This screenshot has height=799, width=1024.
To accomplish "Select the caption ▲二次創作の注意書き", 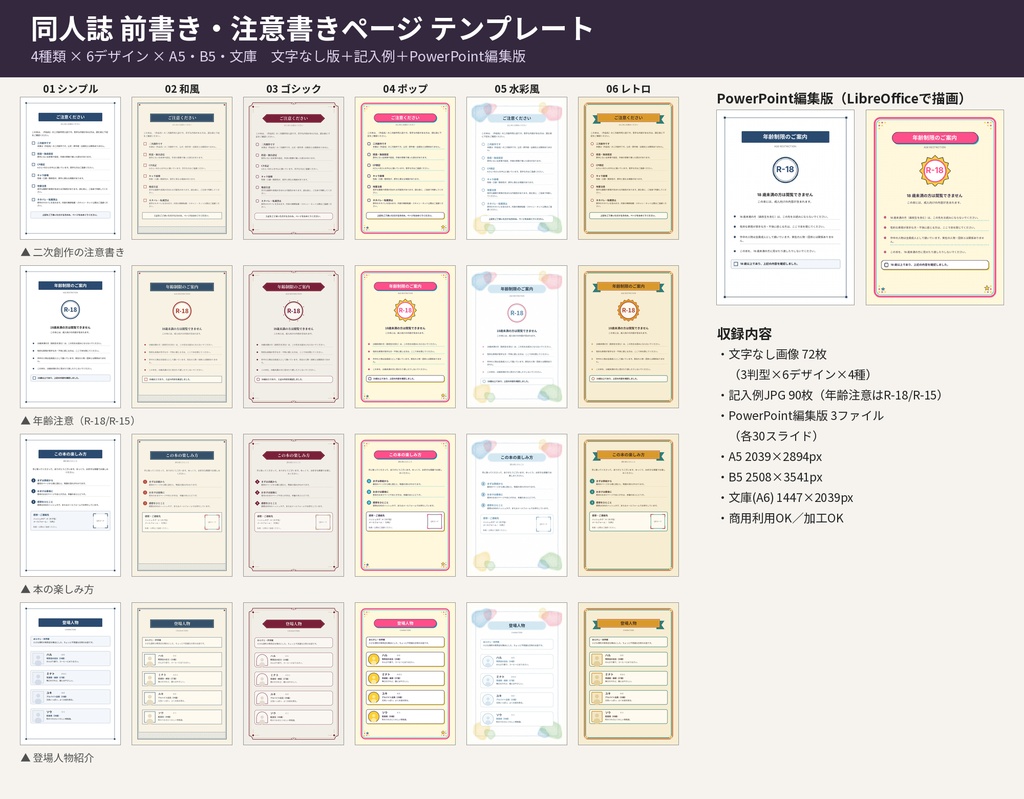I will (72, 252).
